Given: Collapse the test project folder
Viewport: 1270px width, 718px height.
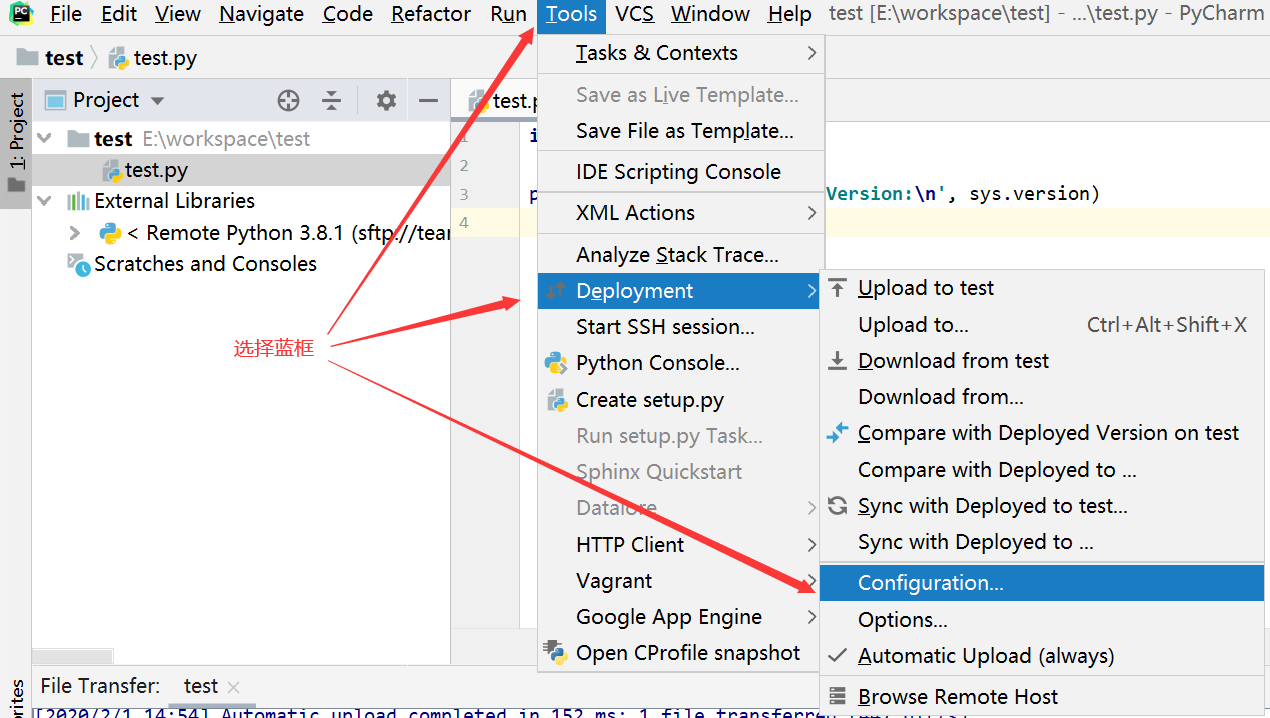Looking at the screenshot, I should pyautogui.click(x=44, y=138).
